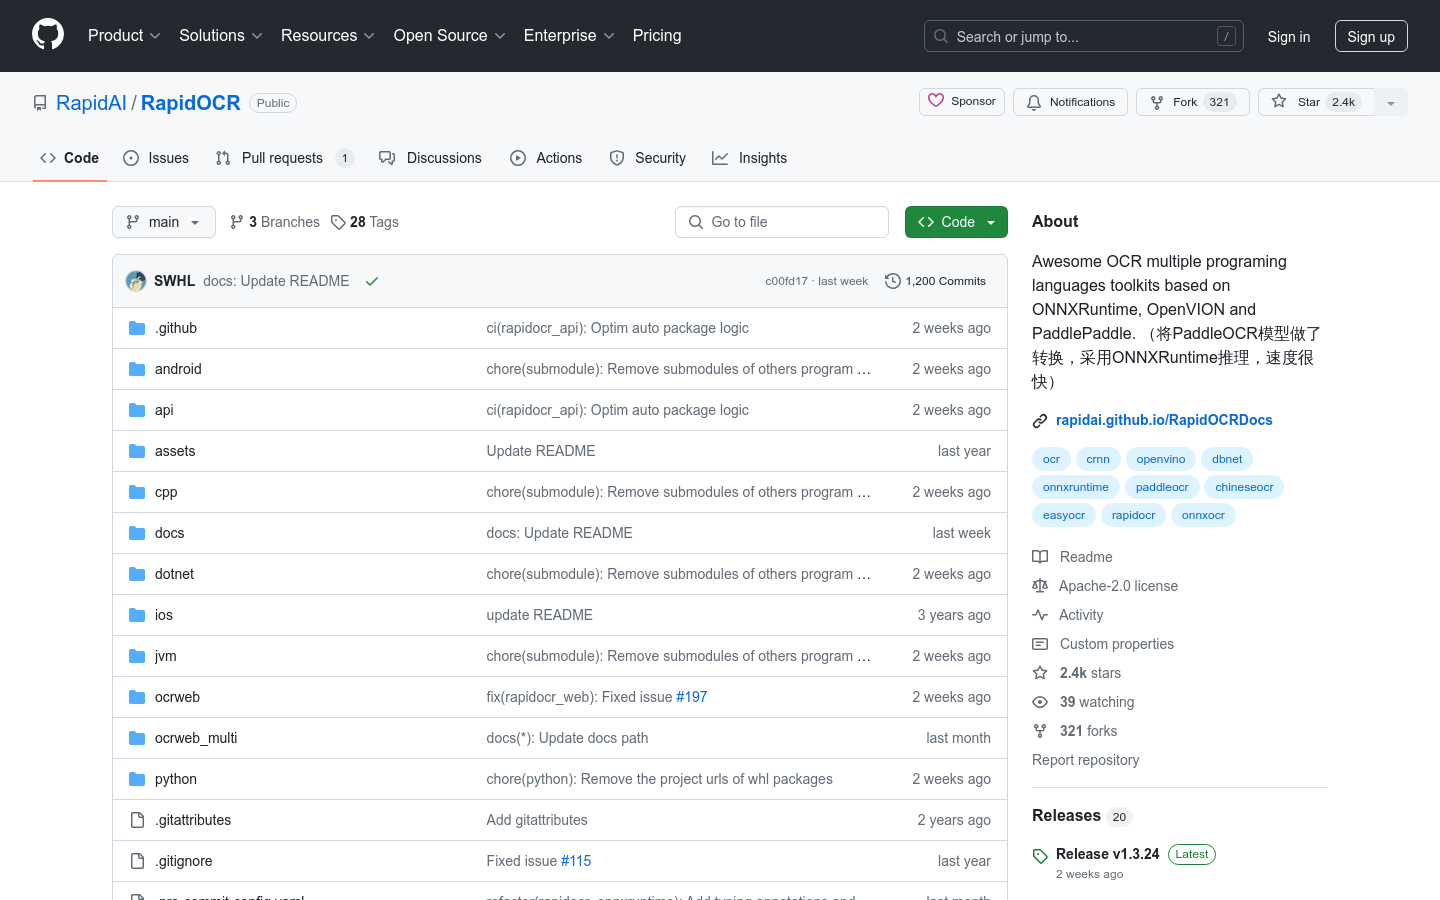Open the ios folder
The width and height of the screenshot is (1440, 900).
click(164, 615)
